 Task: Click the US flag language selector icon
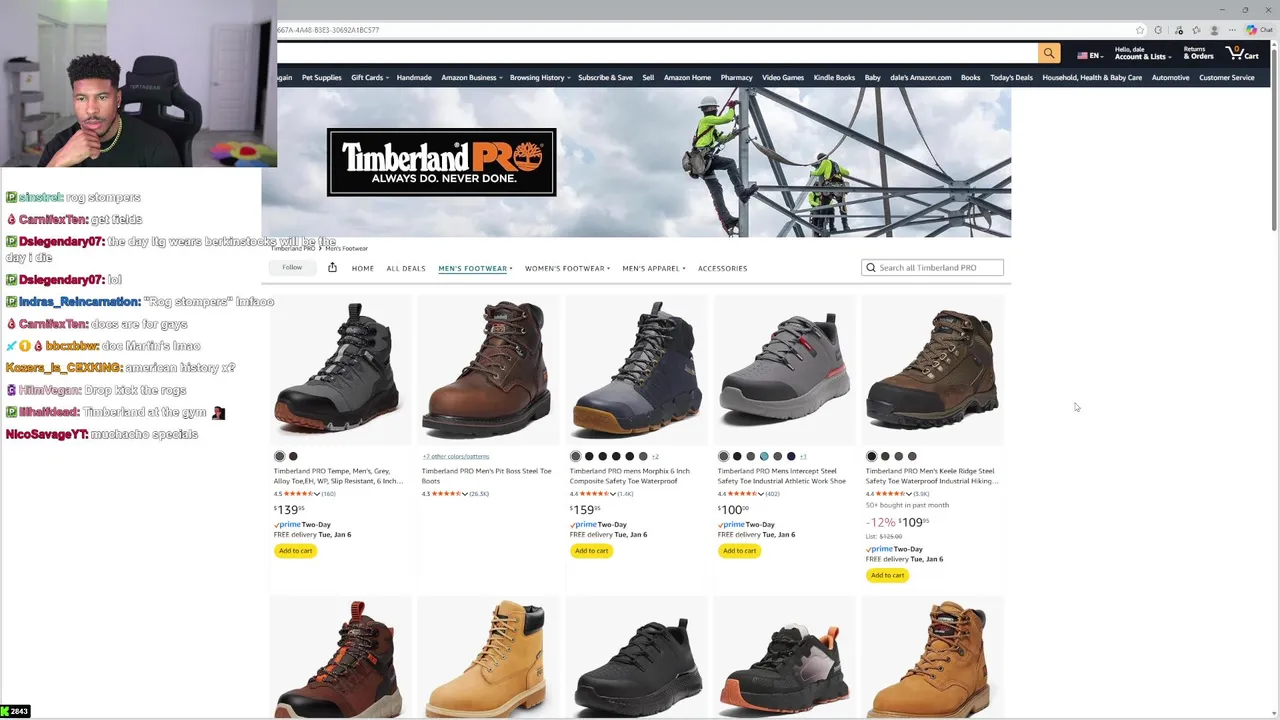pos(1082,55)
